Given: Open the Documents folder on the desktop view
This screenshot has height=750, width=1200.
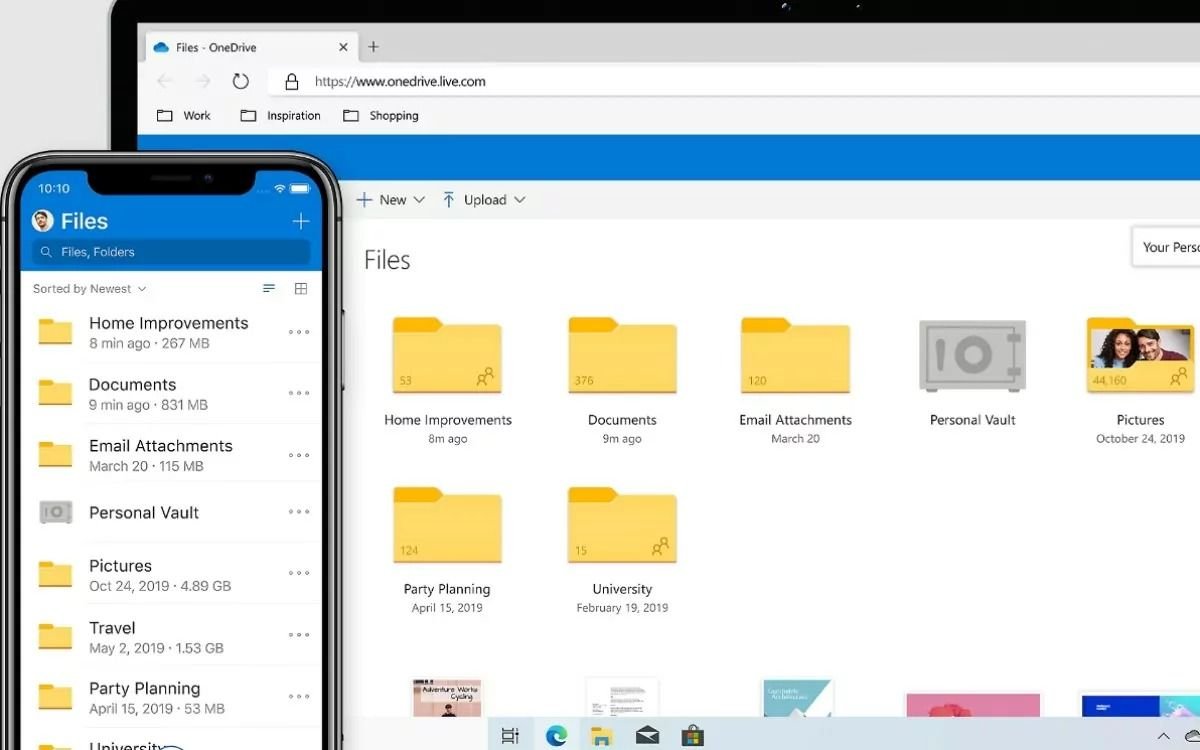Looking at the screenshot, I should [621, 355].
